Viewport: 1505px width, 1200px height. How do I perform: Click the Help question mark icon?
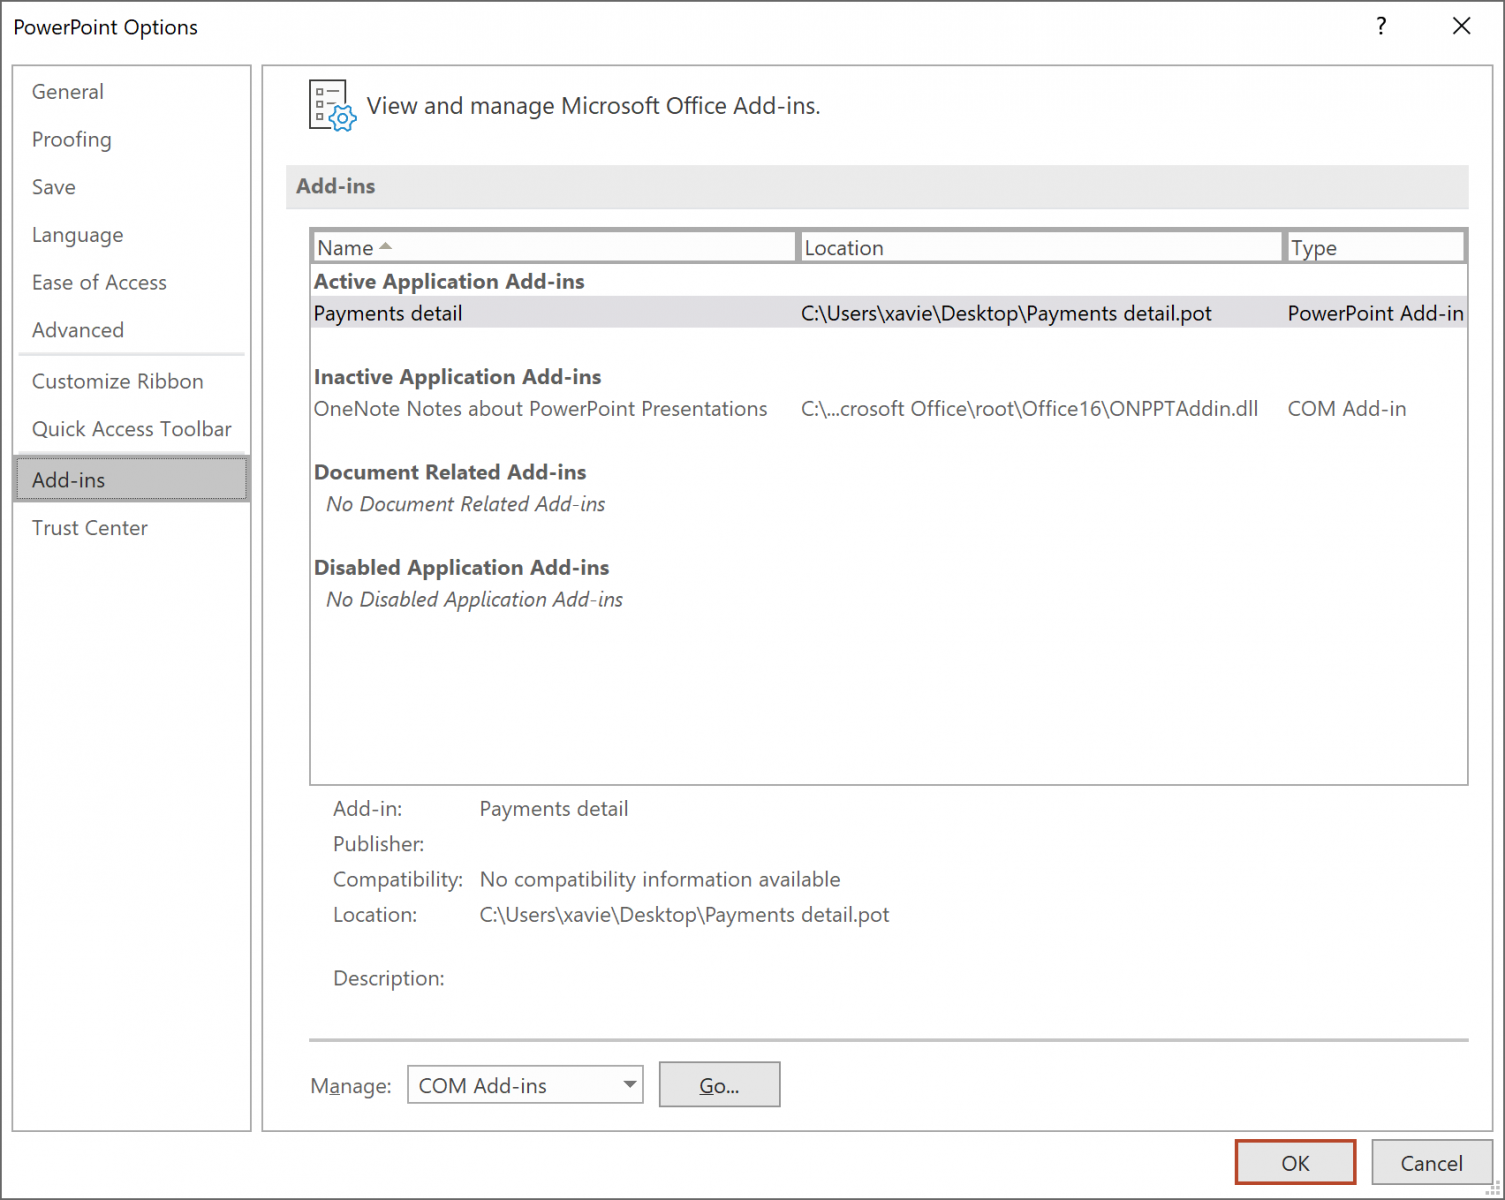point(1381,27)
